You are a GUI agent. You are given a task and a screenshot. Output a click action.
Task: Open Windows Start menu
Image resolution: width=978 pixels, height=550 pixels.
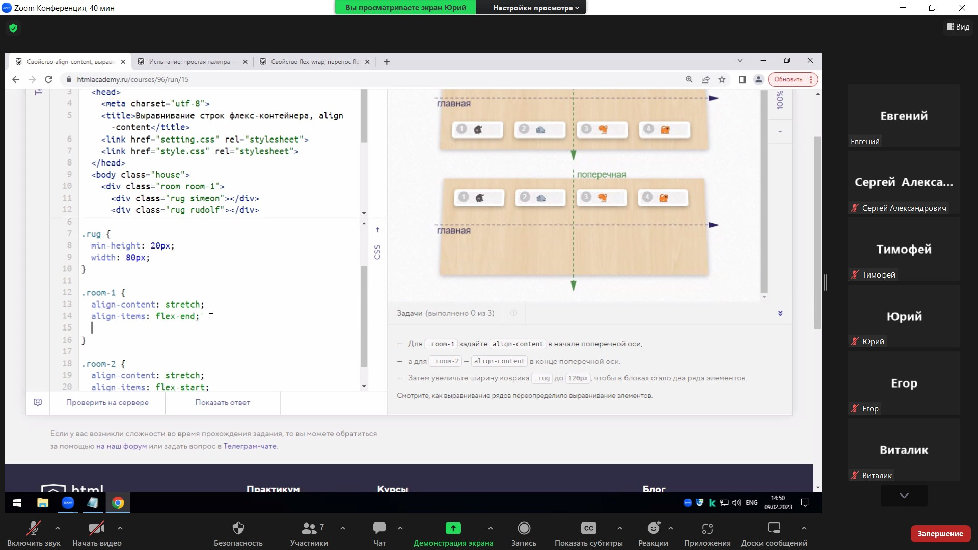point(17,503)
